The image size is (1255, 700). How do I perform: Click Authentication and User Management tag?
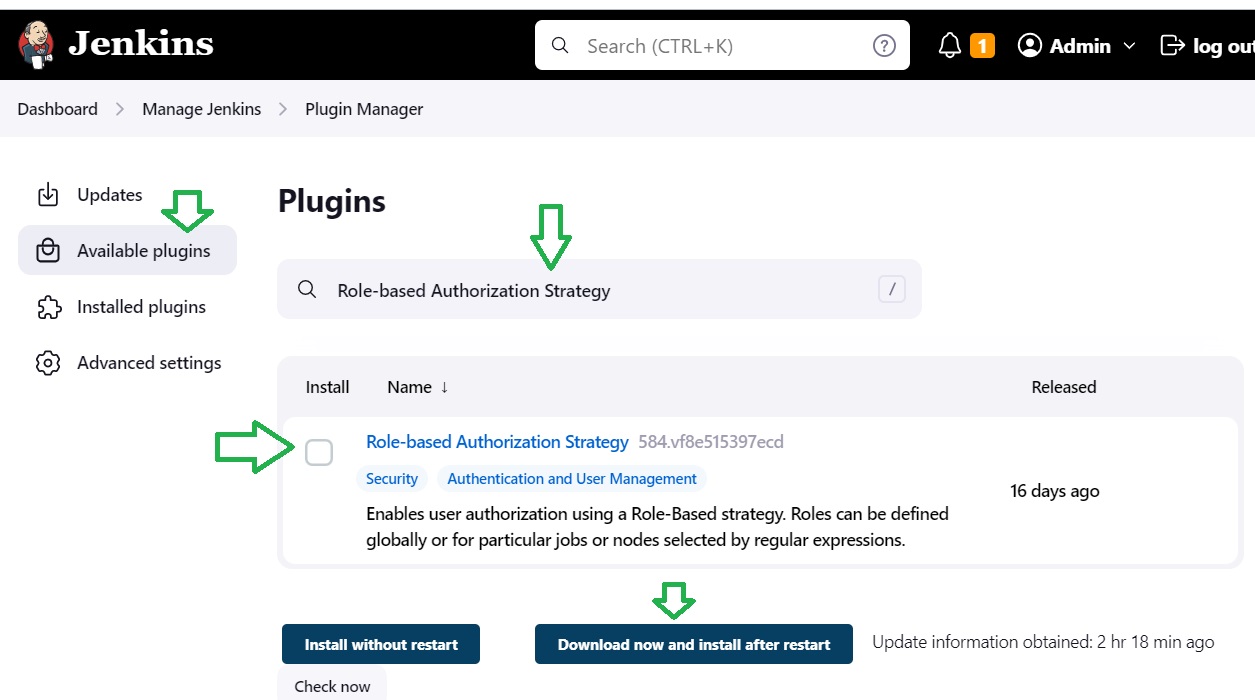click(x=572, y=479)
